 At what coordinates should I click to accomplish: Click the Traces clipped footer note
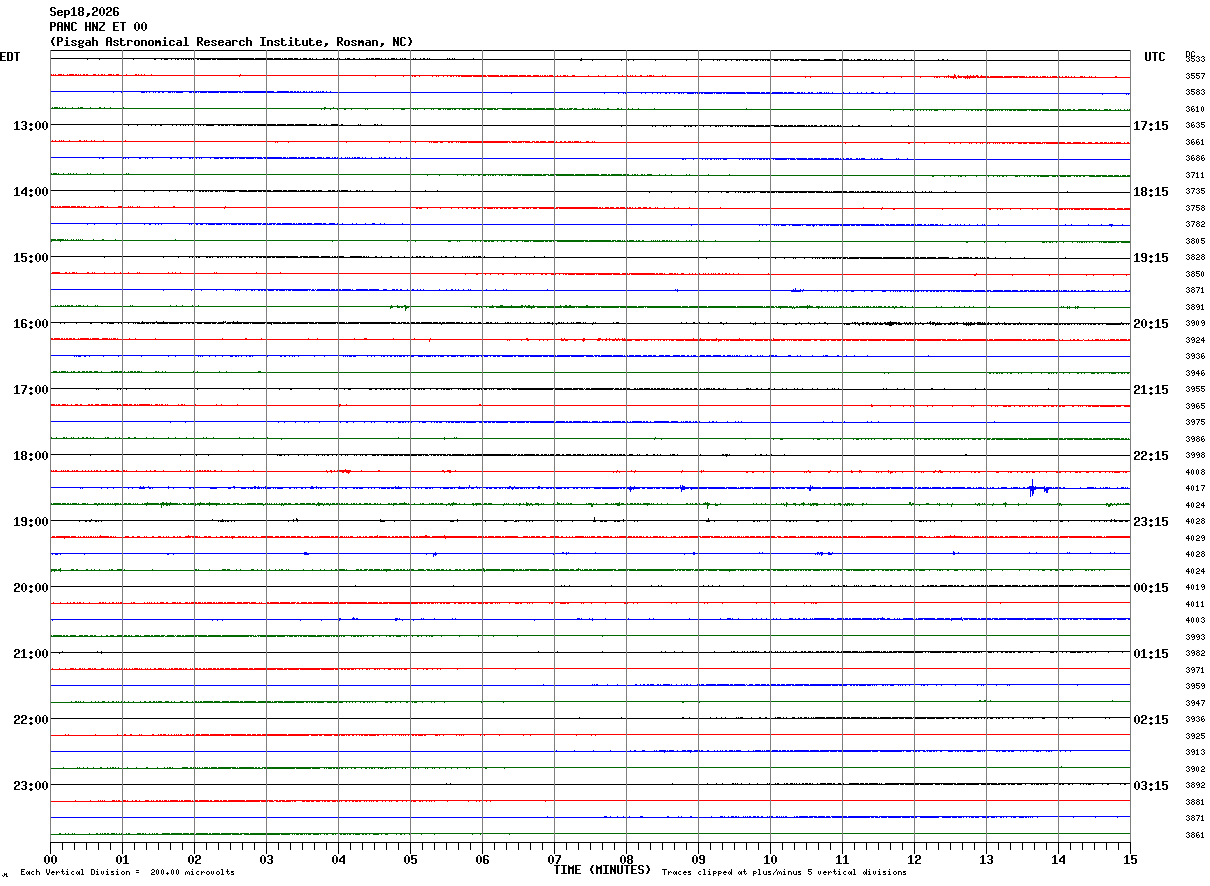(x=784, y=873)
